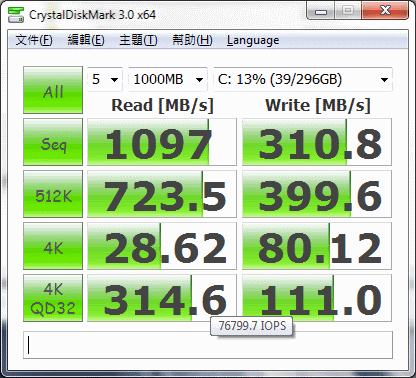This screenshot has width=416, height=378.
Task: Click the Seq write result 310.8
Action: [x=317, y=142]
